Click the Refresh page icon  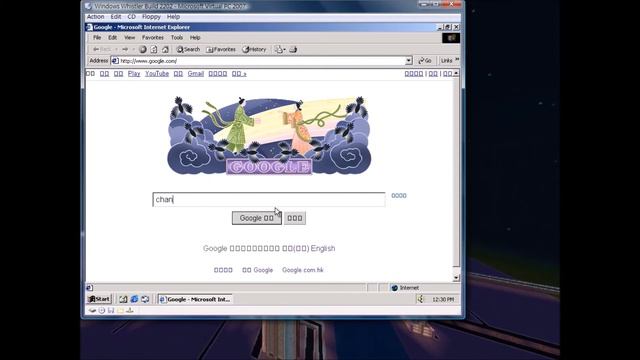click(x=154, y=49)
